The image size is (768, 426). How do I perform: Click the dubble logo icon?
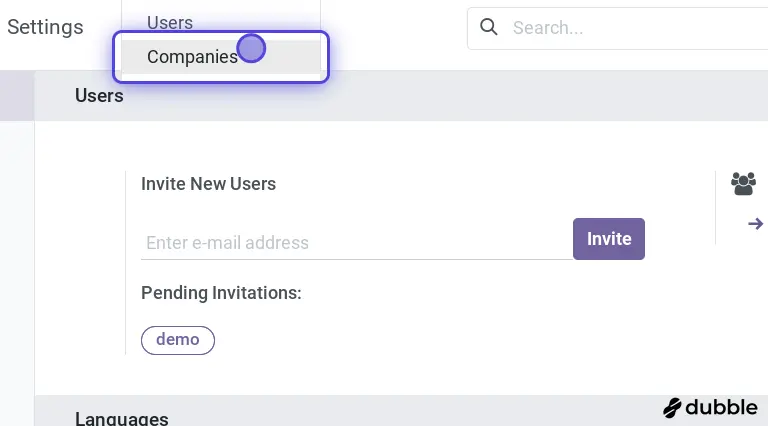pyautogui.click(x=673, y=408)
